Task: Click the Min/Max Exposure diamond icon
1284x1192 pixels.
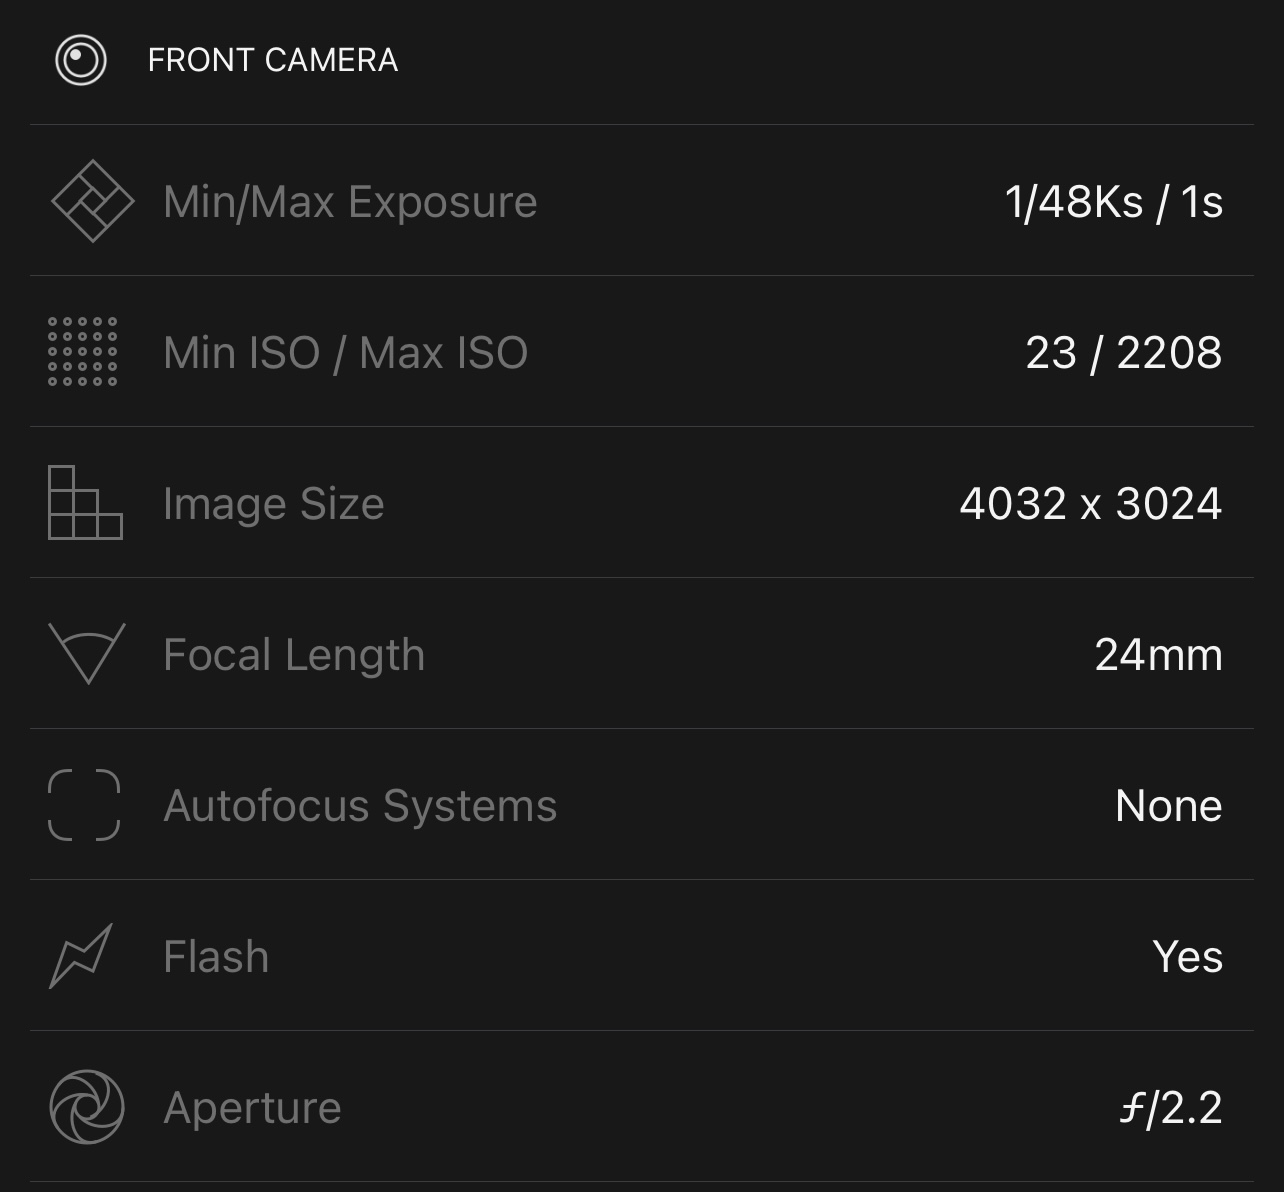Action: coord(92,201)
